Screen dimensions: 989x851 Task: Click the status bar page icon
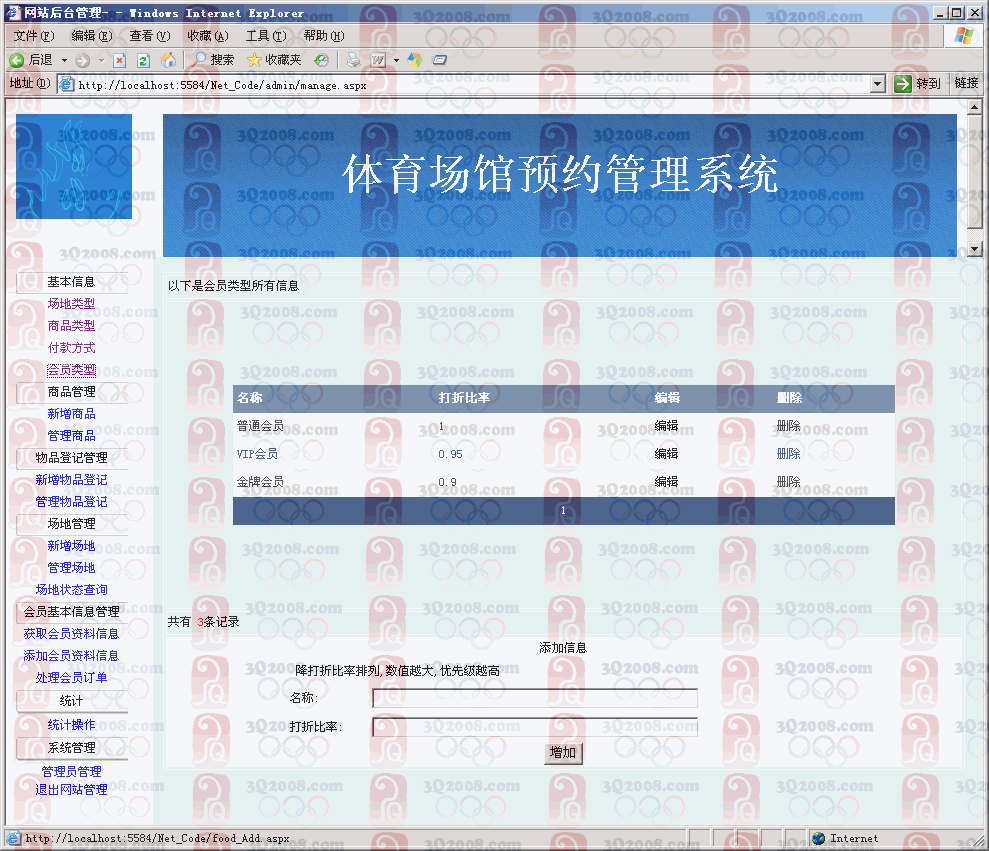click(13, 838)
